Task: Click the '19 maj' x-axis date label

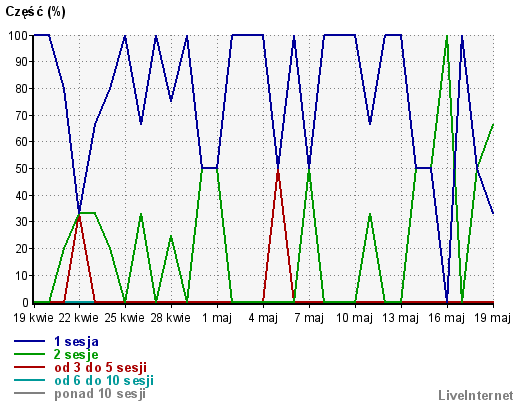Action: [x=492, y=318]
